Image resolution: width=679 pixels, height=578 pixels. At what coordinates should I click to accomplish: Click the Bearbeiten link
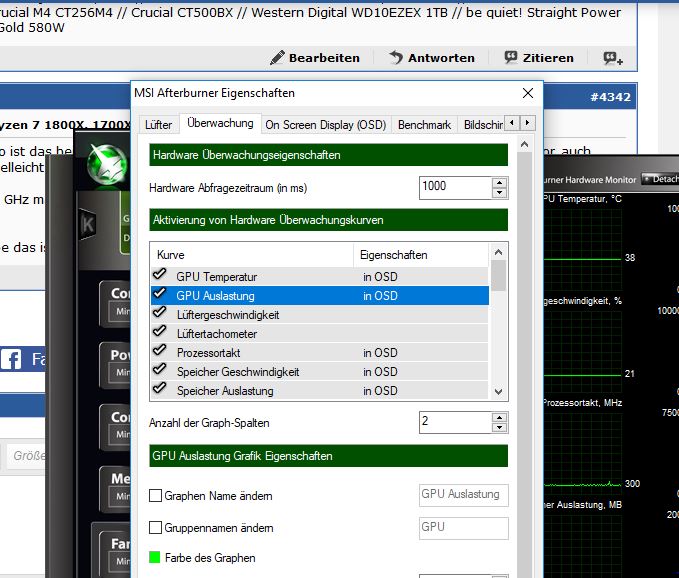click(324, 58)
